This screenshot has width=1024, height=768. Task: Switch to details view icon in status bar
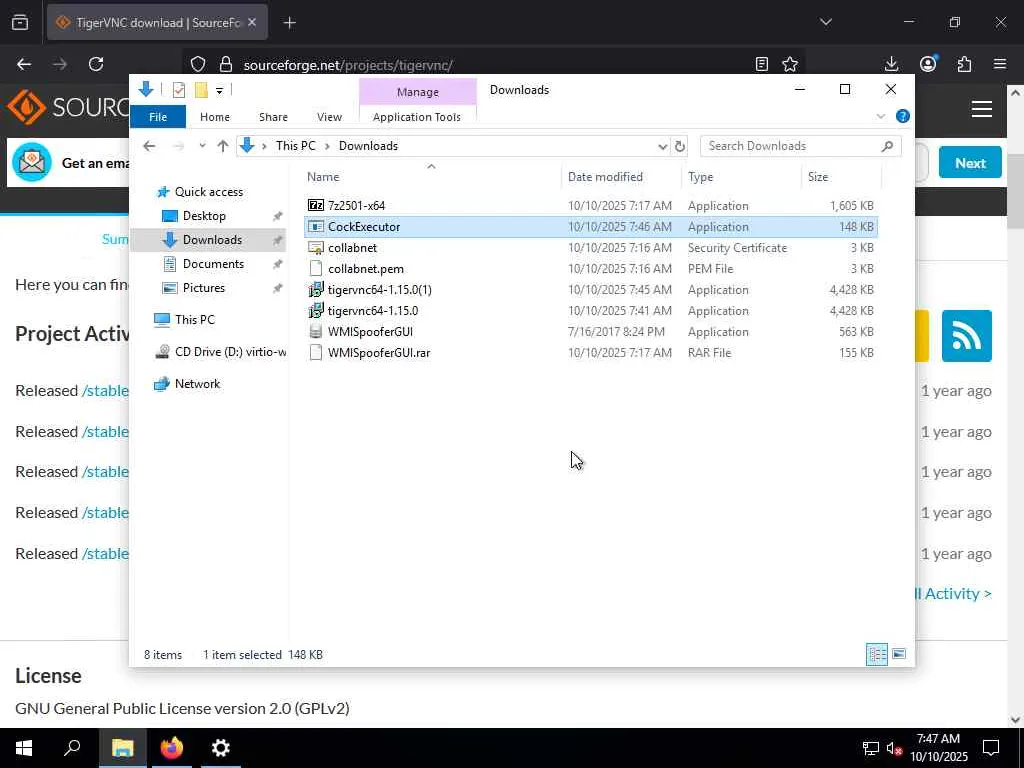(876, 654)
